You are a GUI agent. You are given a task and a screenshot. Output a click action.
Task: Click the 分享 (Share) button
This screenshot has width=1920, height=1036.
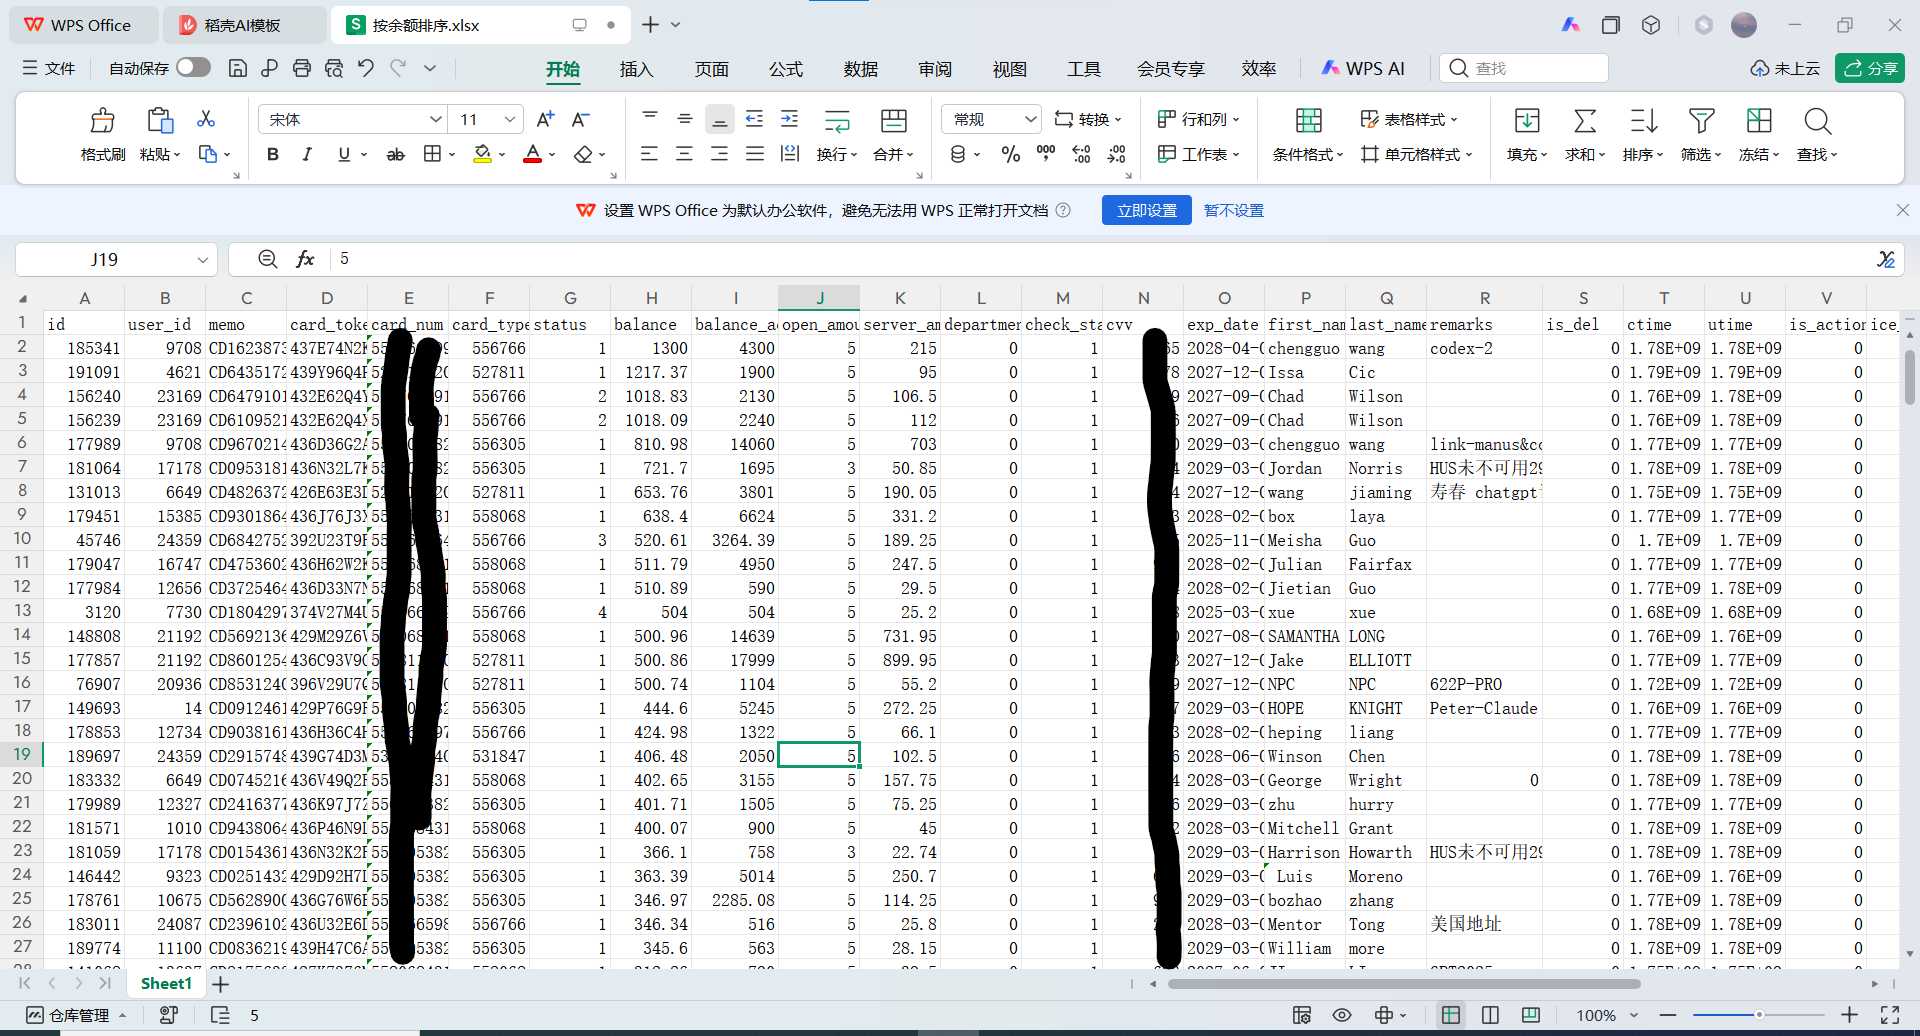coord(1870,68)
